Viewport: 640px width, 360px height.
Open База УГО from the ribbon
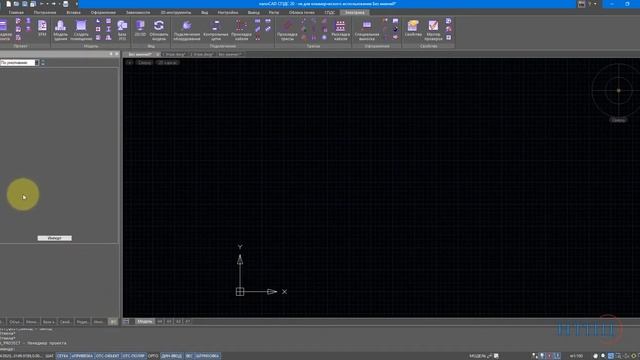tap(122, 30)
